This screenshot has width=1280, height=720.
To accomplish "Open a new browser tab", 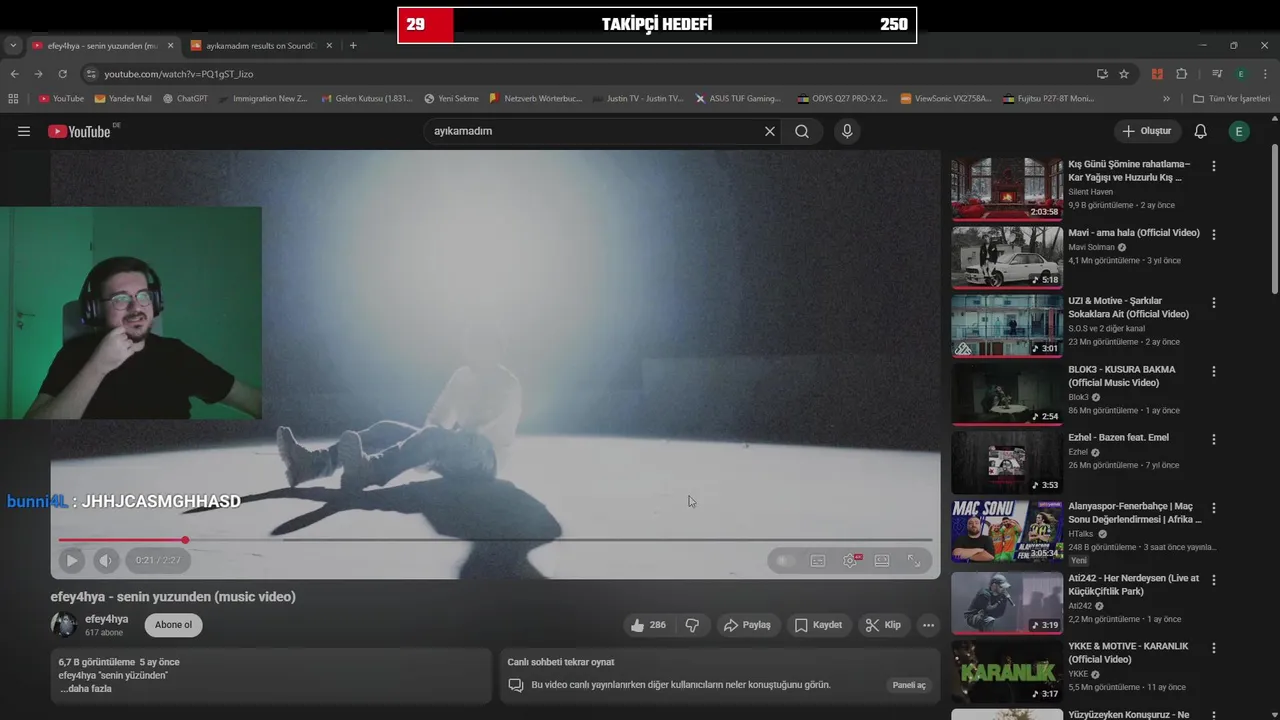I will pos(353,45).
